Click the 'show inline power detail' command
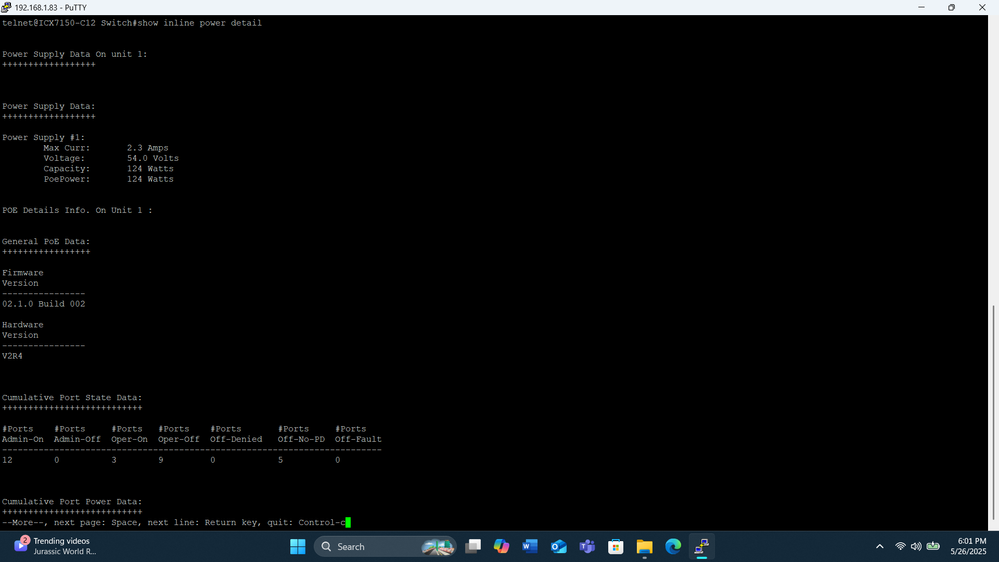Screen dimensions: 999x562 199,23
